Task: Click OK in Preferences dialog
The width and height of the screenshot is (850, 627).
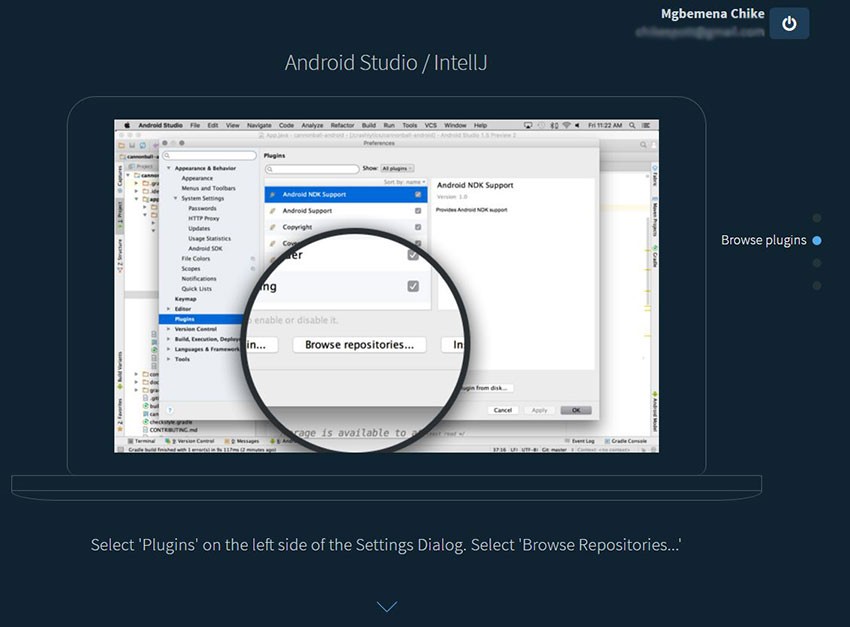Action: (576, 410)
